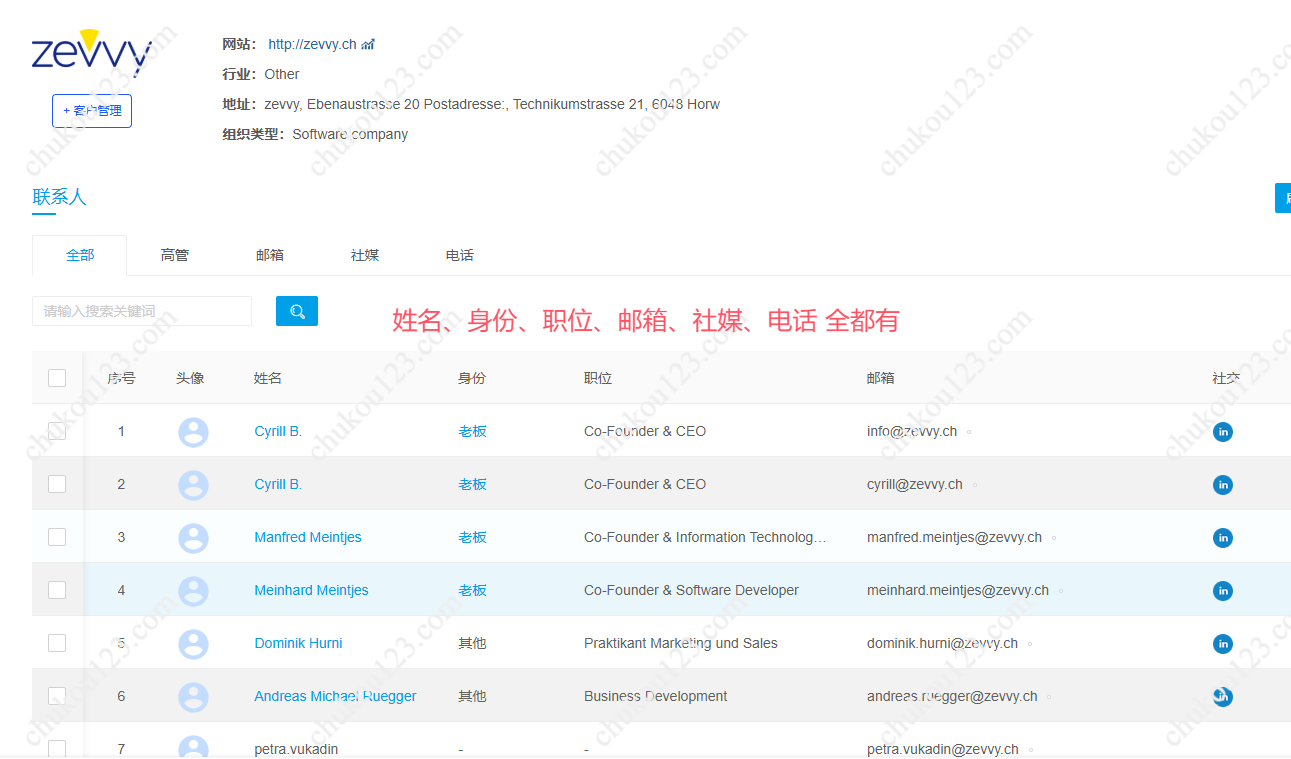Click avatar in row 2
Viewport: 1291px width, 759px height.
tap(193, 485)
